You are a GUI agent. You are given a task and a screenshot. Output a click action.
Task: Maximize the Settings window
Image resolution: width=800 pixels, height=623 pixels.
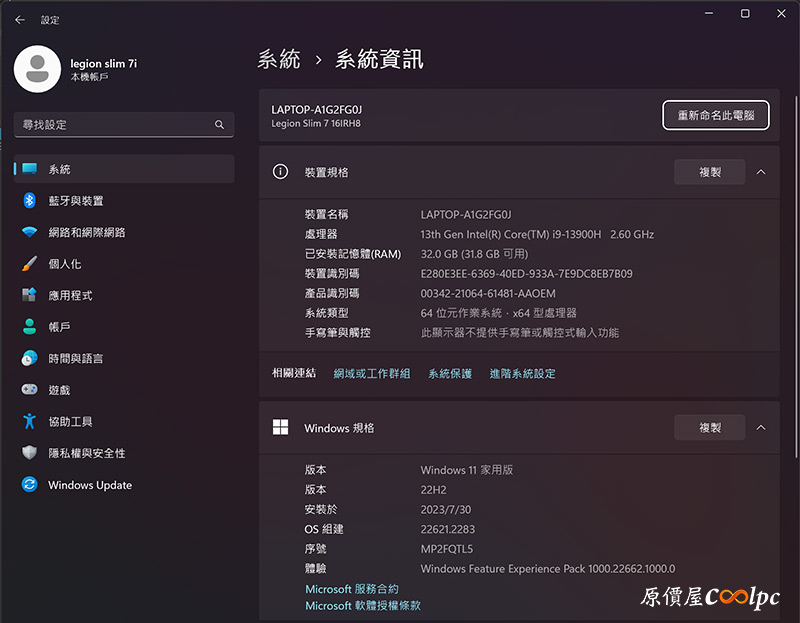click(745, 13)
